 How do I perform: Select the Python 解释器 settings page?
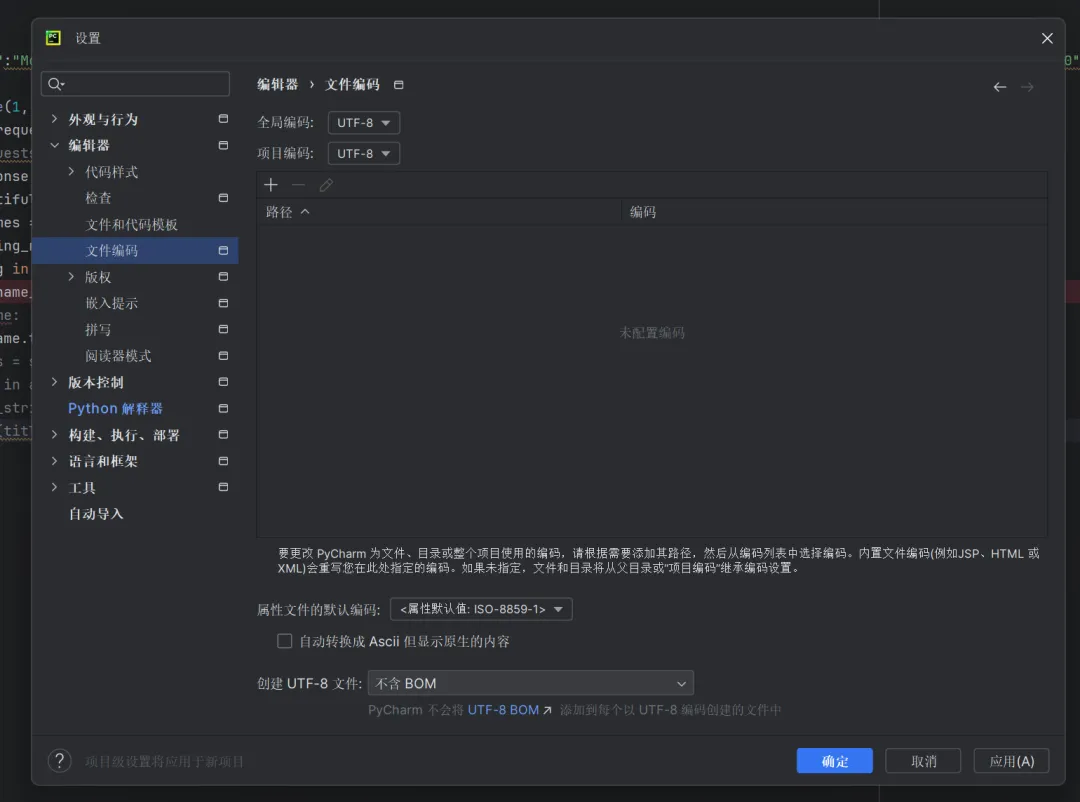(x=115, y=409)
